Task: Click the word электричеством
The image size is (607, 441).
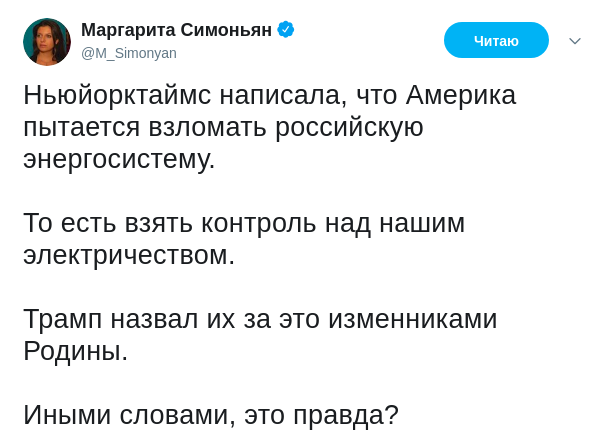Action: coord(129,255)
